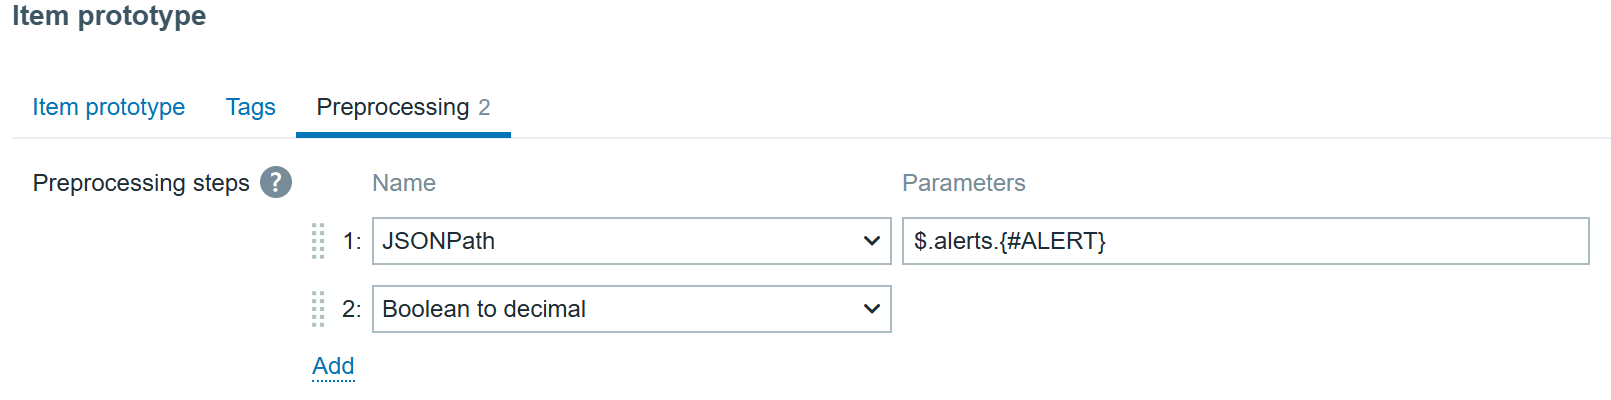Focus the $.alerts.{#ALERT} parameter field
1611x400 pixels.
[x=1245, y=241]
